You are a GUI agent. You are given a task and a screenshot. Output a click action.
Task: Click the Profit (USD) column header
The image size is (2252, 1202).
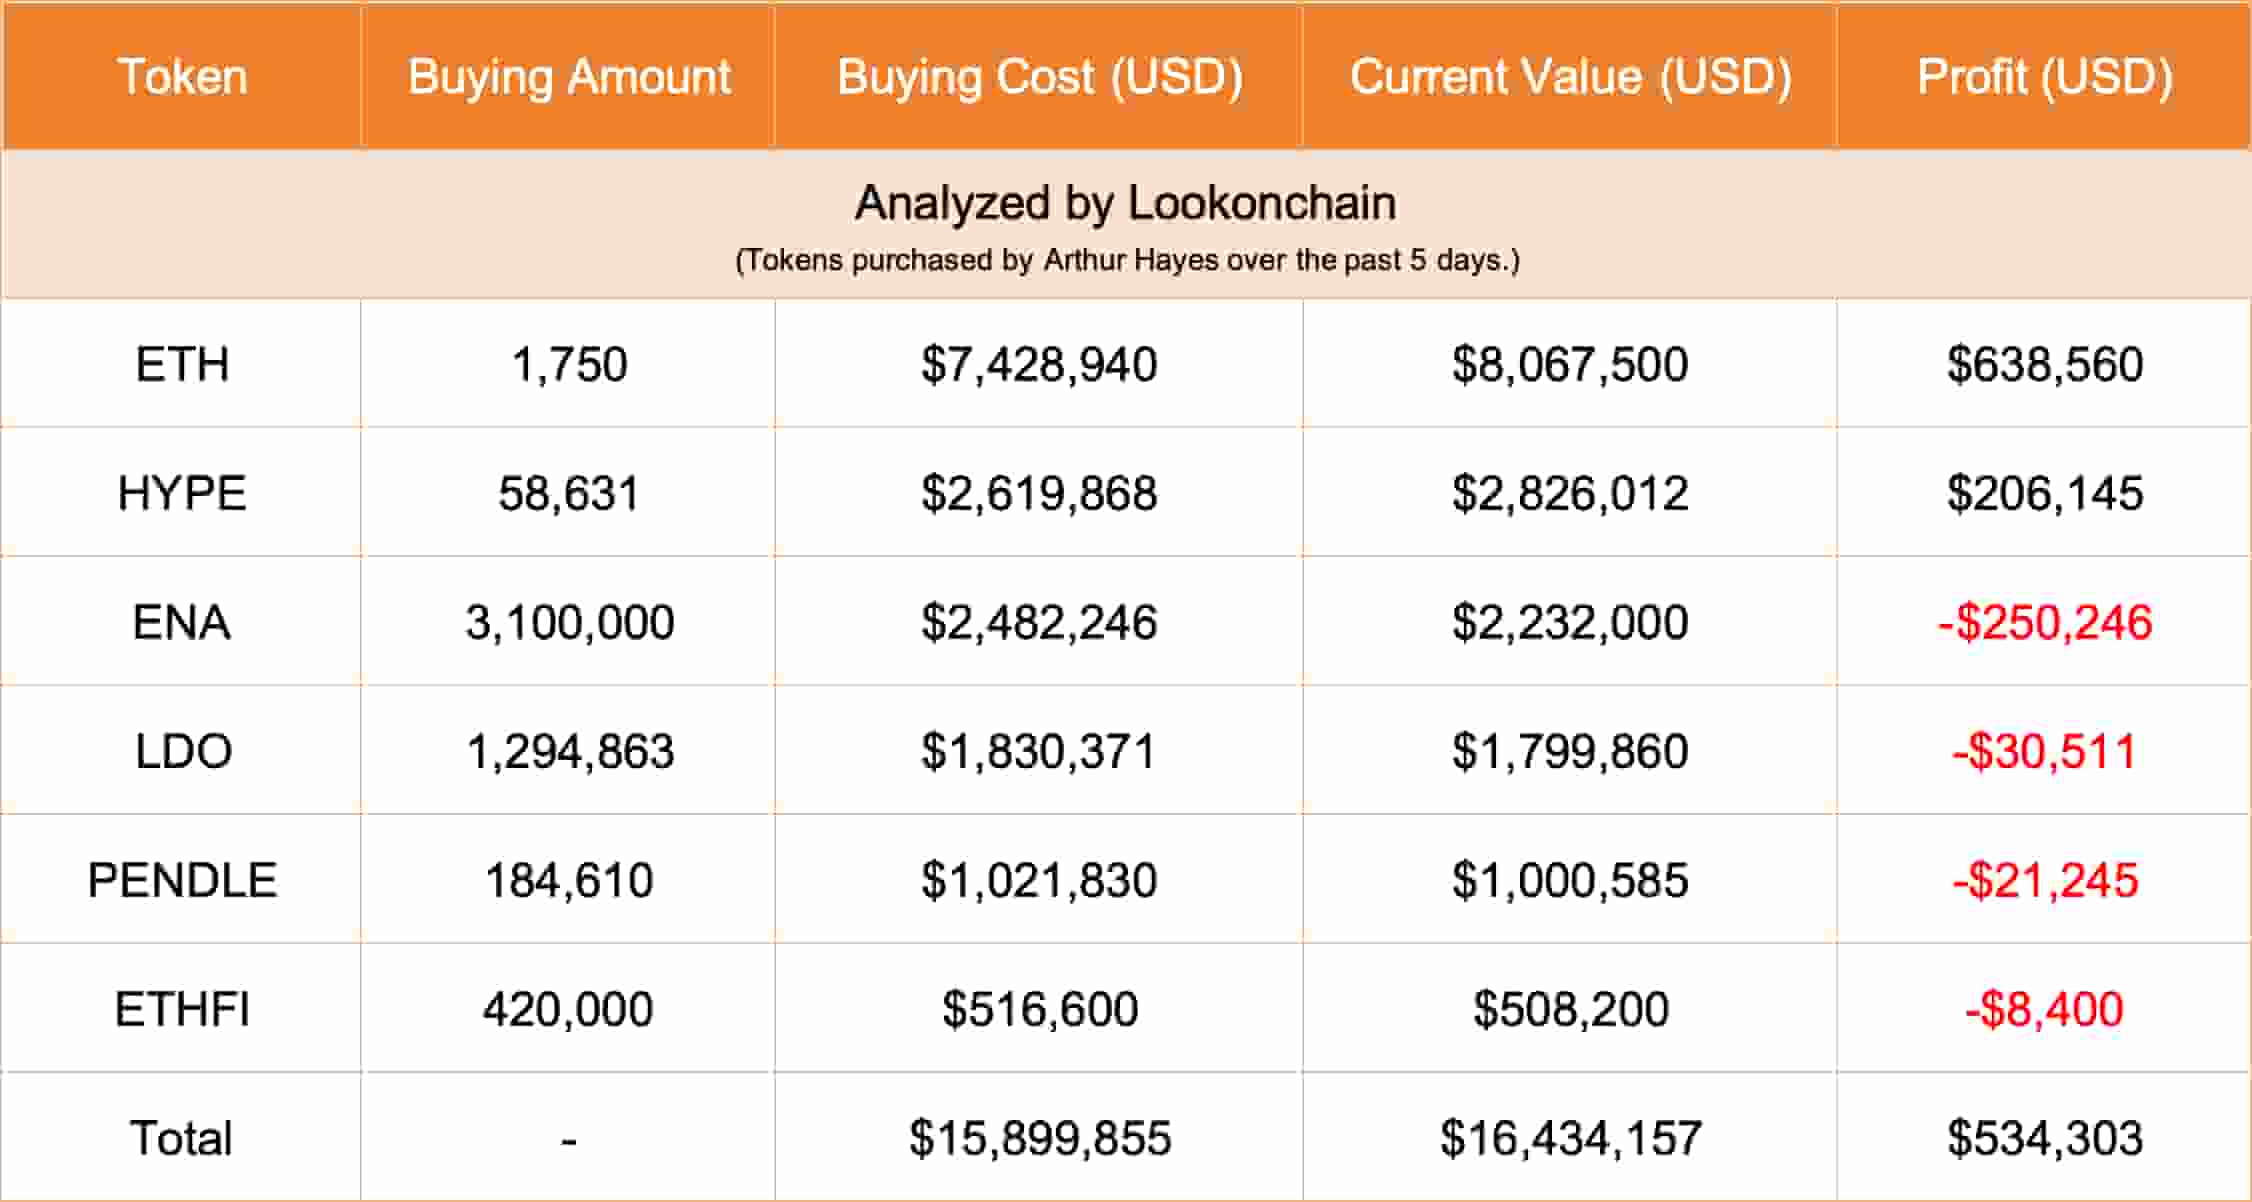pos(2044,77)
